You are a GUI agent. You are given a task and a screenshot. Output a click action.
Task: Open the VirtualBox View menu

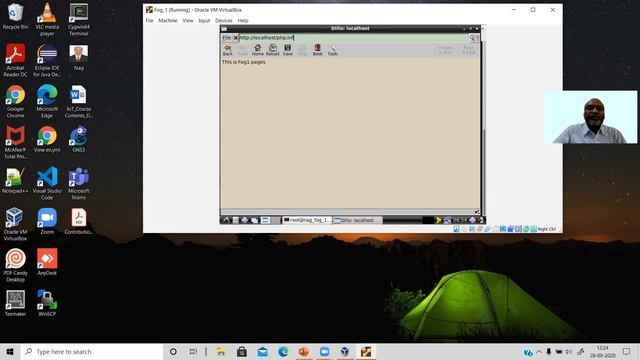point(188,20)
